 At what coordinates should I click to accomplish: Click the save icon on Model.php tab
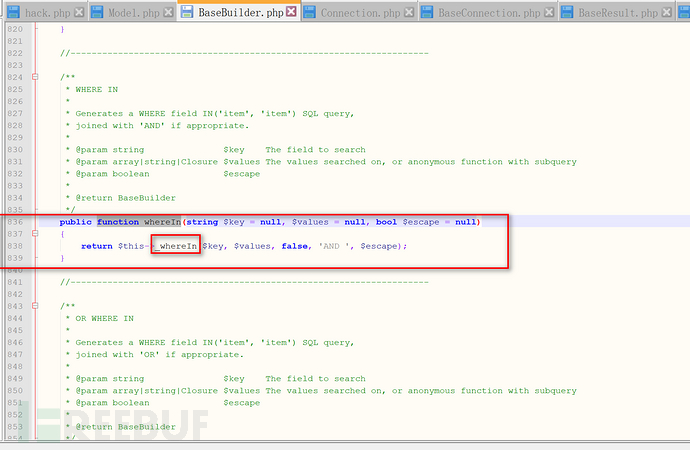coord(97,12)
